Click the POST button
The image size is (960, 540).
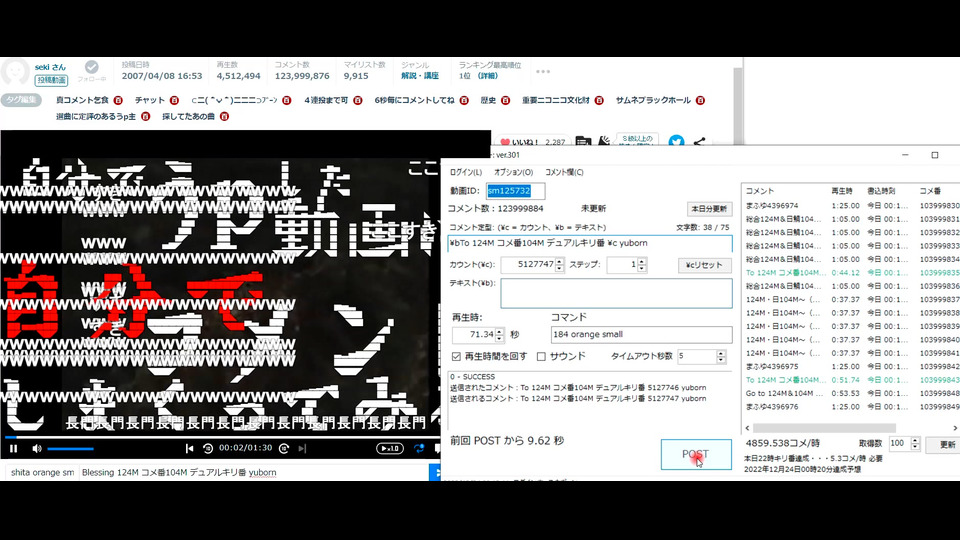(696, 454)
